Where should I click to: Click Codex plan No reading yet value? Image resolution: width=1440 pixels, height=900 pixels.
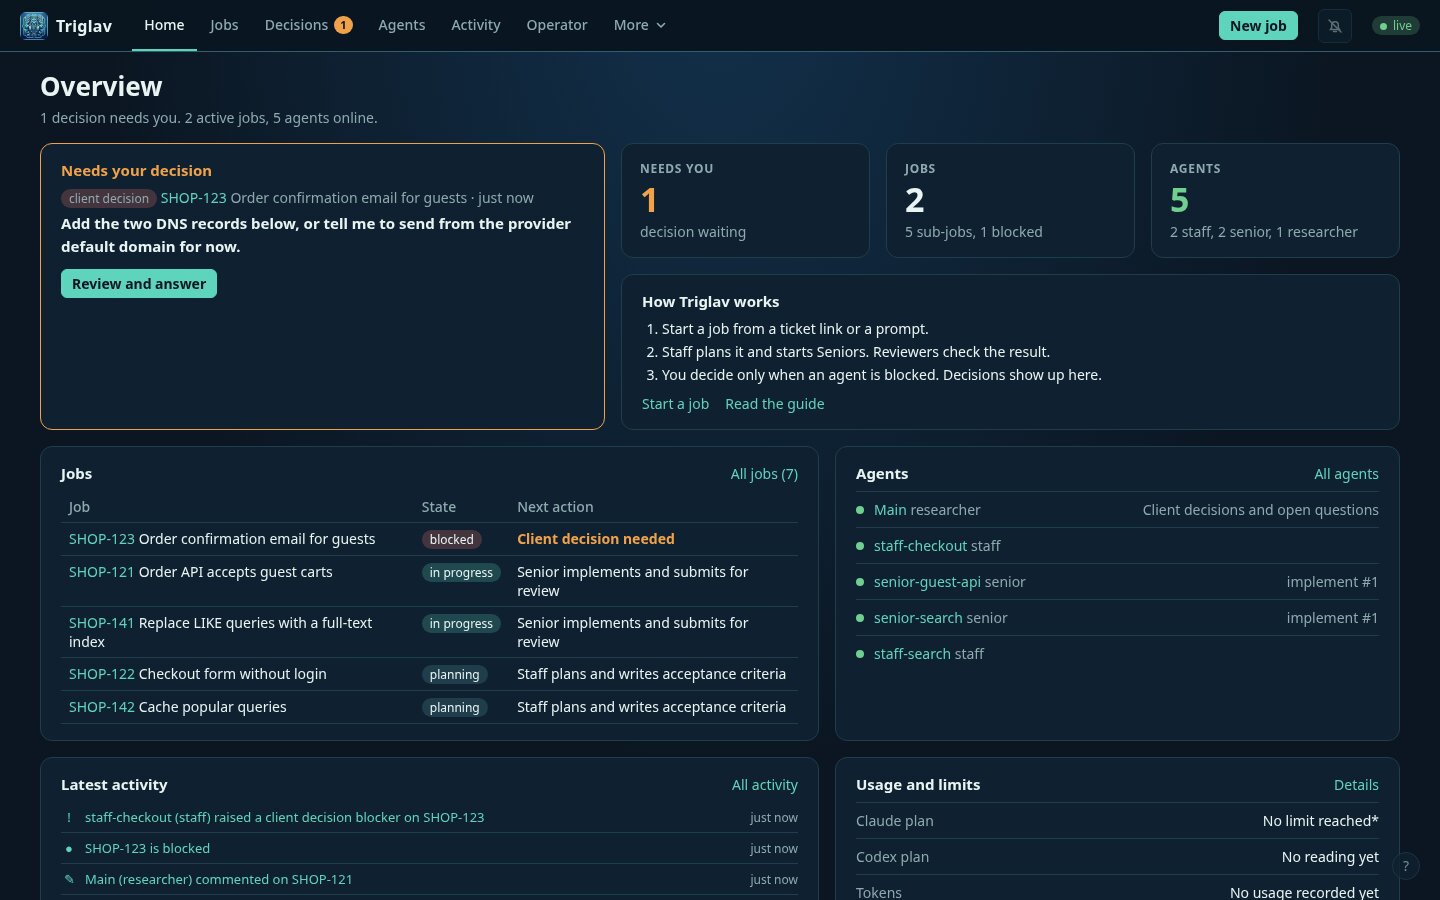(1330, 857)
